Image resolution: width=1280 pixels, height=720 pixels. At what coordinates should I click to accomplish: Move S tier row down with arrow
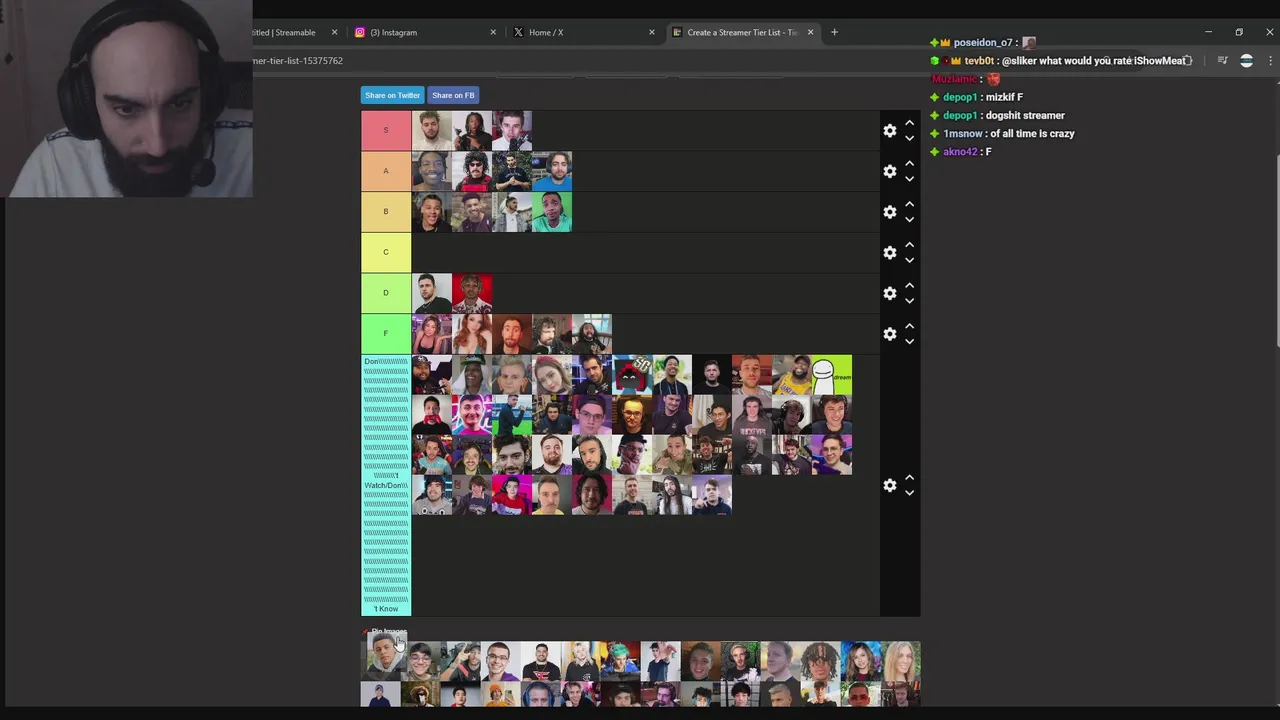pos(909,138)
